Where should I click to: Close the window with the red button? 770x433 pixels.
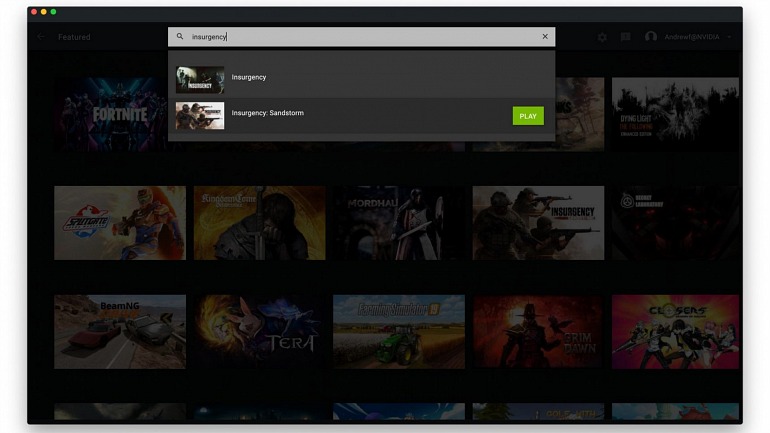(34, 12)
